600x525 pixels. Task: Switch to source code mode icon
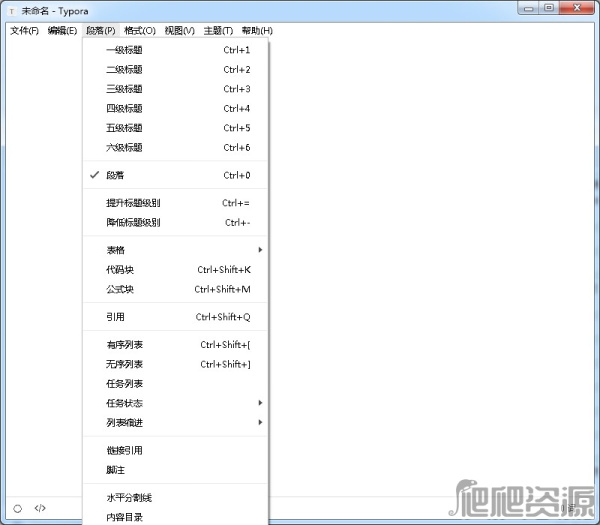40,508
